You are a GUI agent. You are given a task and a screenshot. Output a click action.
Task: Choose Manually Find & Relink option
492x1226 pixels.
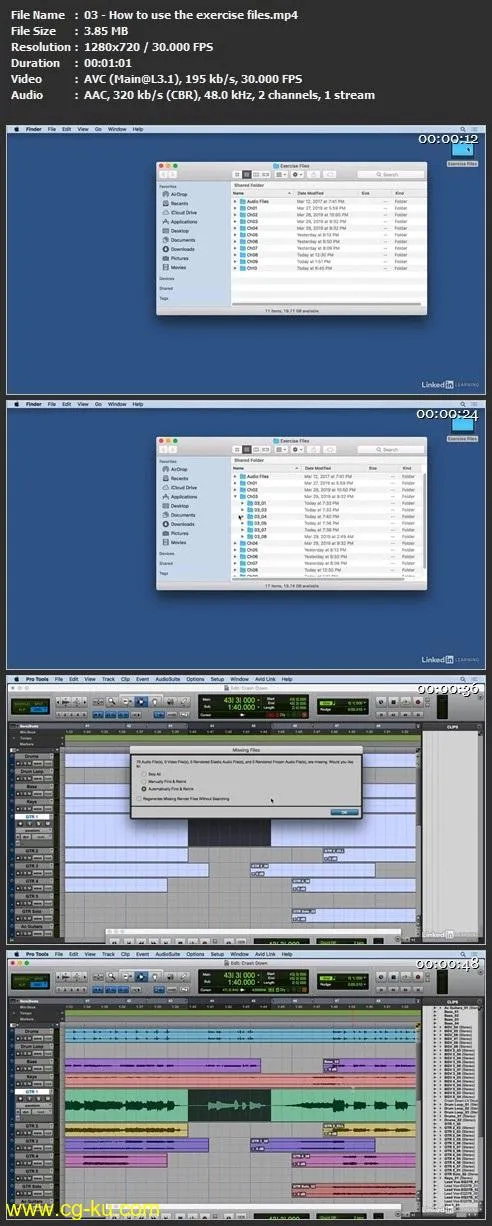pos(164,781)
